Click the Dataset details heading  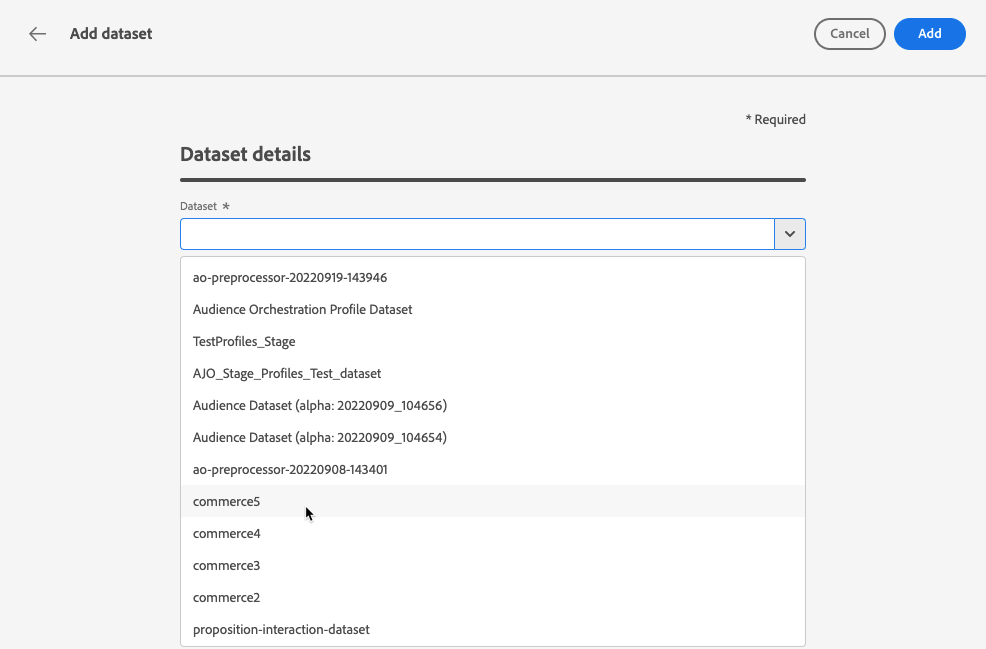(x=245, y=154)
